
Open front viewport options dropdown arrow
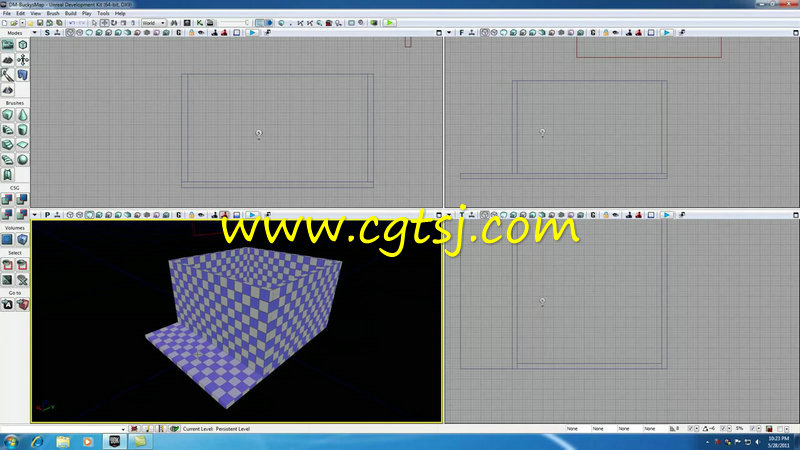pos(449,33)
